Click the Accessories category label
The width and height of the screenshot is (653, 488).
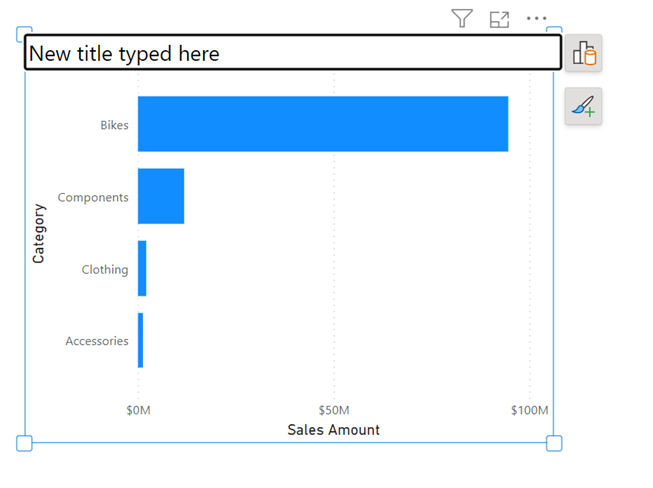pos(97,341)
